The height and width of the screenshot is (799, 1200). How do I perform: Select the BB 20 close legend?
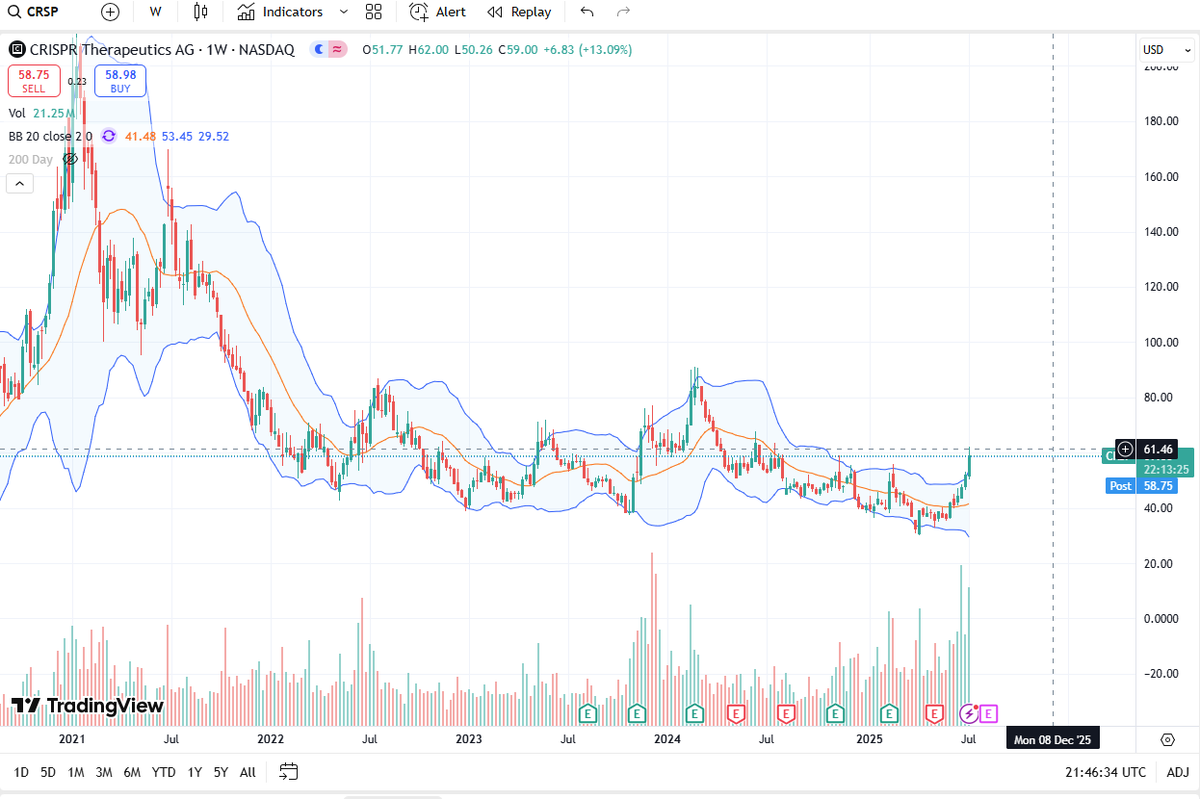50,136
